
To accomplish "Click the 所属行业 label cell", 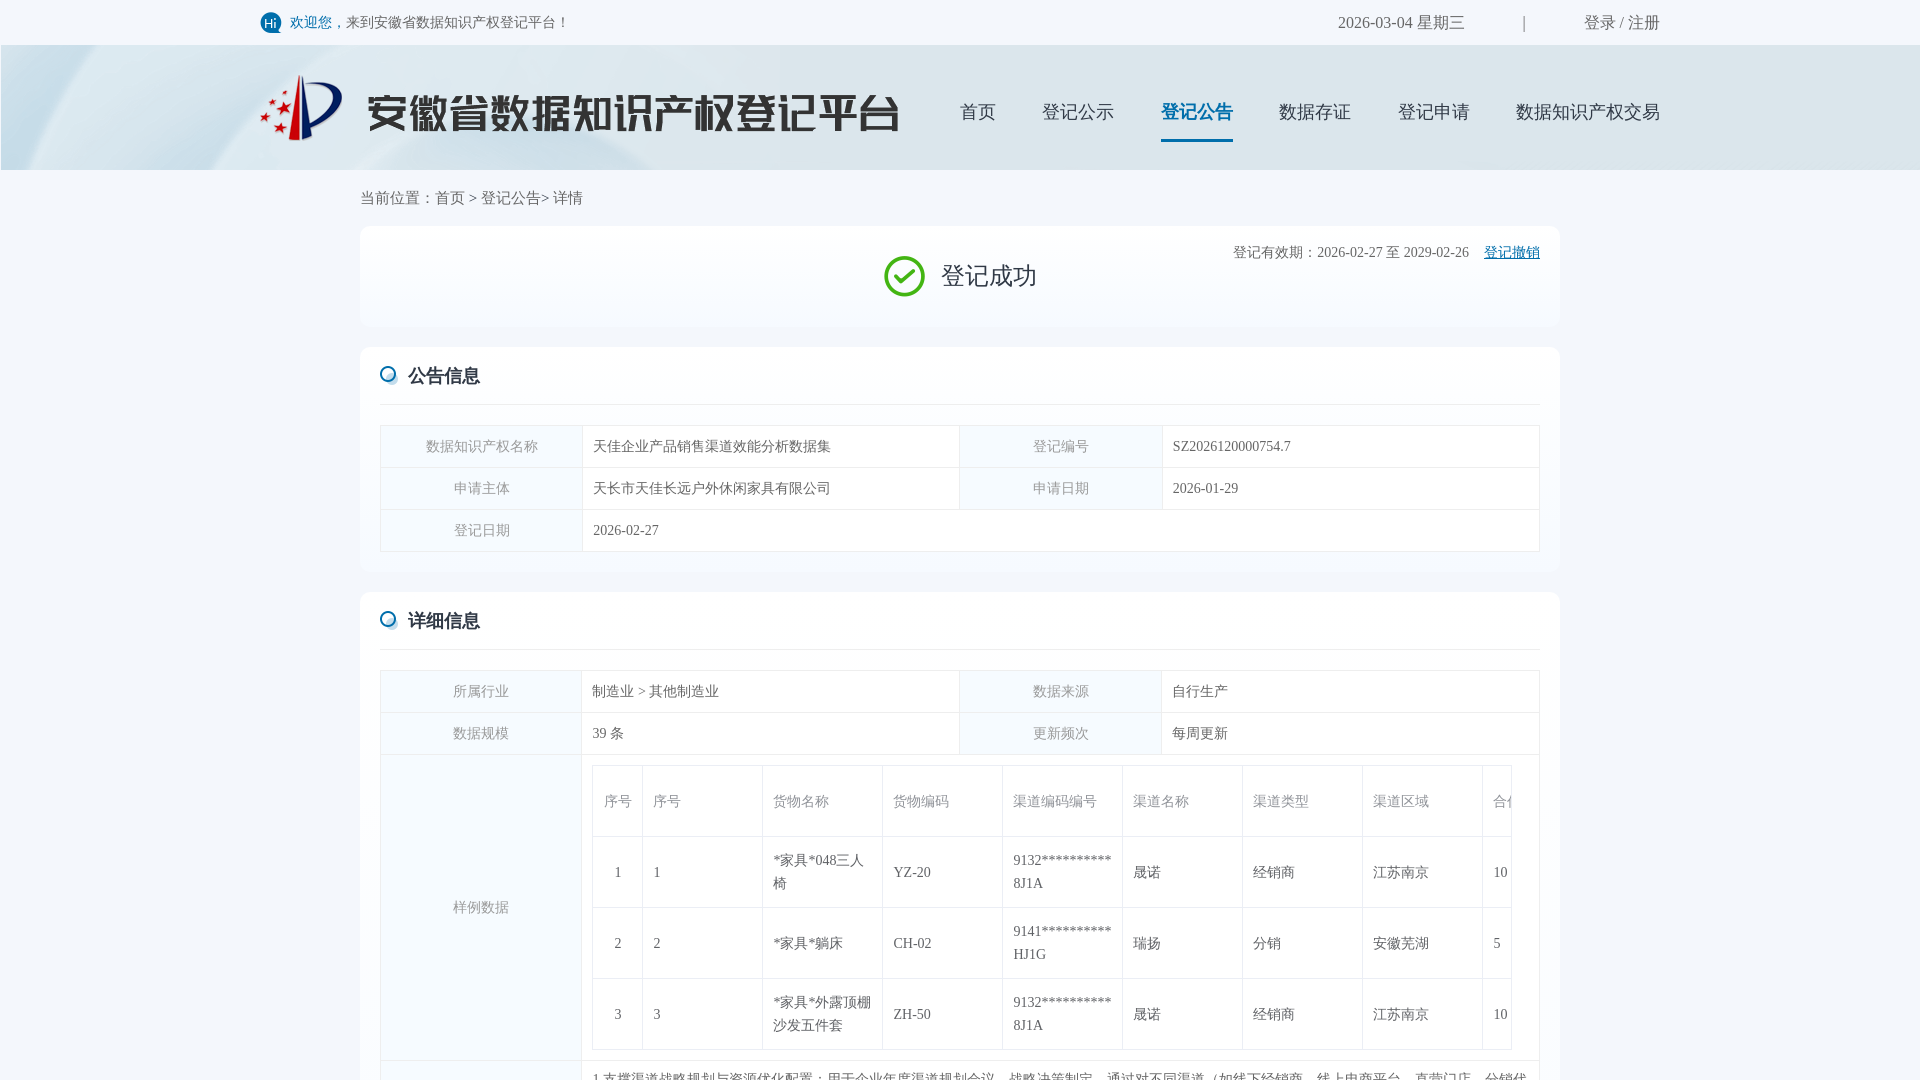I will pos(481,692).
